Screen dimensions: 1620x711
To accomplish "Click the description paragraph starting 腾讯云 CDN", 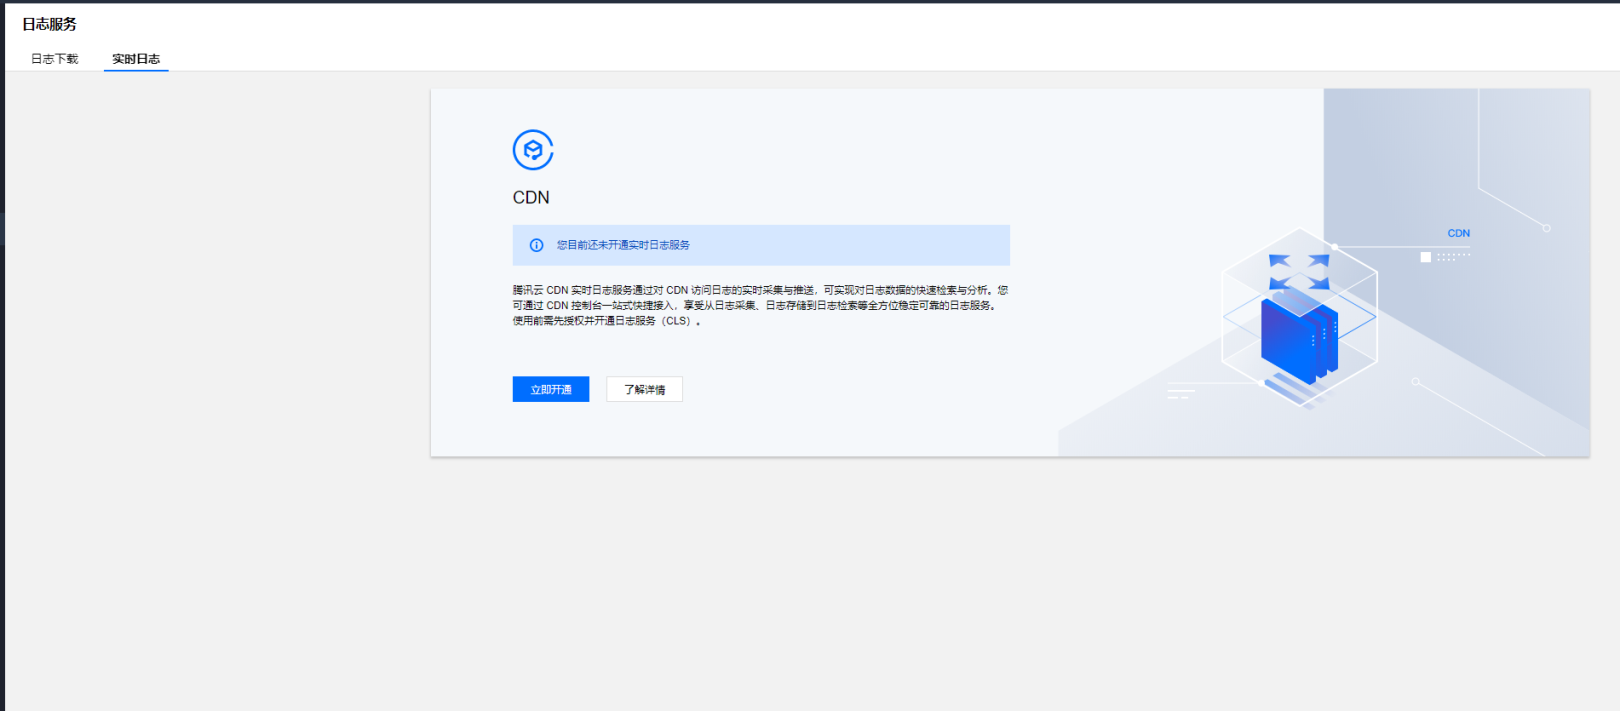I will (760, 305).
